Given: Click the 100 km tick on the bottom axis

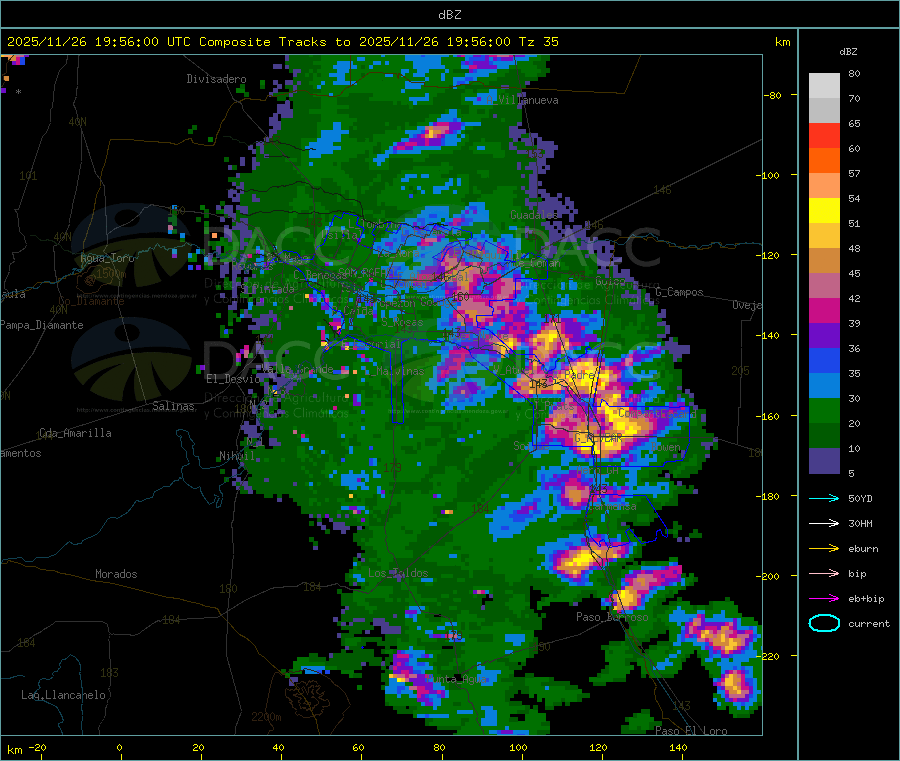Looking at the screenshot, I should [518, 748].
